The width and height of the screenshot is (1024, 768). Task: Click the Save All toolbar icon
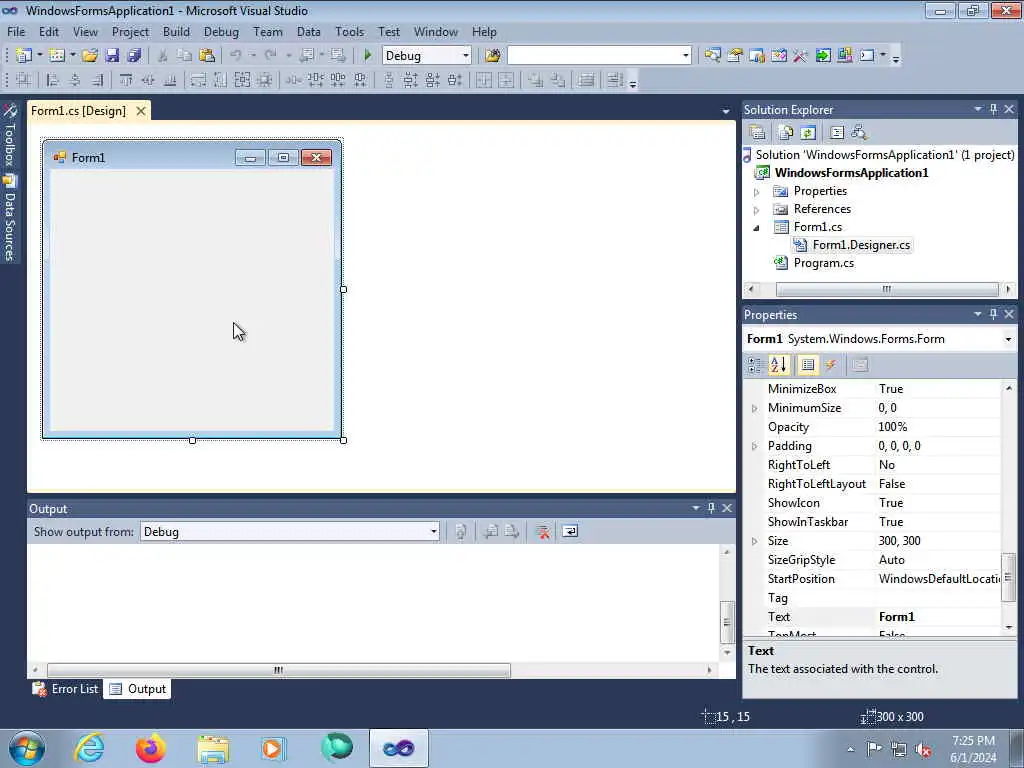[134, 56]
